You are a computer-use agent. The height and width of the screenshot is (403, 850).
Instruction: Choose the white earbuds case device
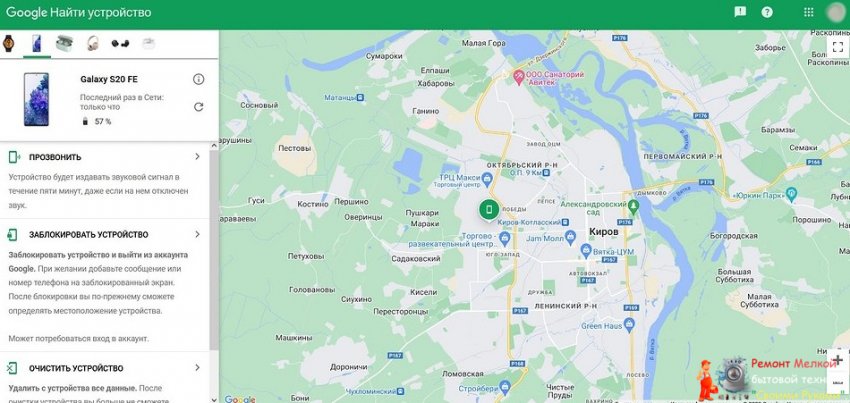tap(148, 43)
